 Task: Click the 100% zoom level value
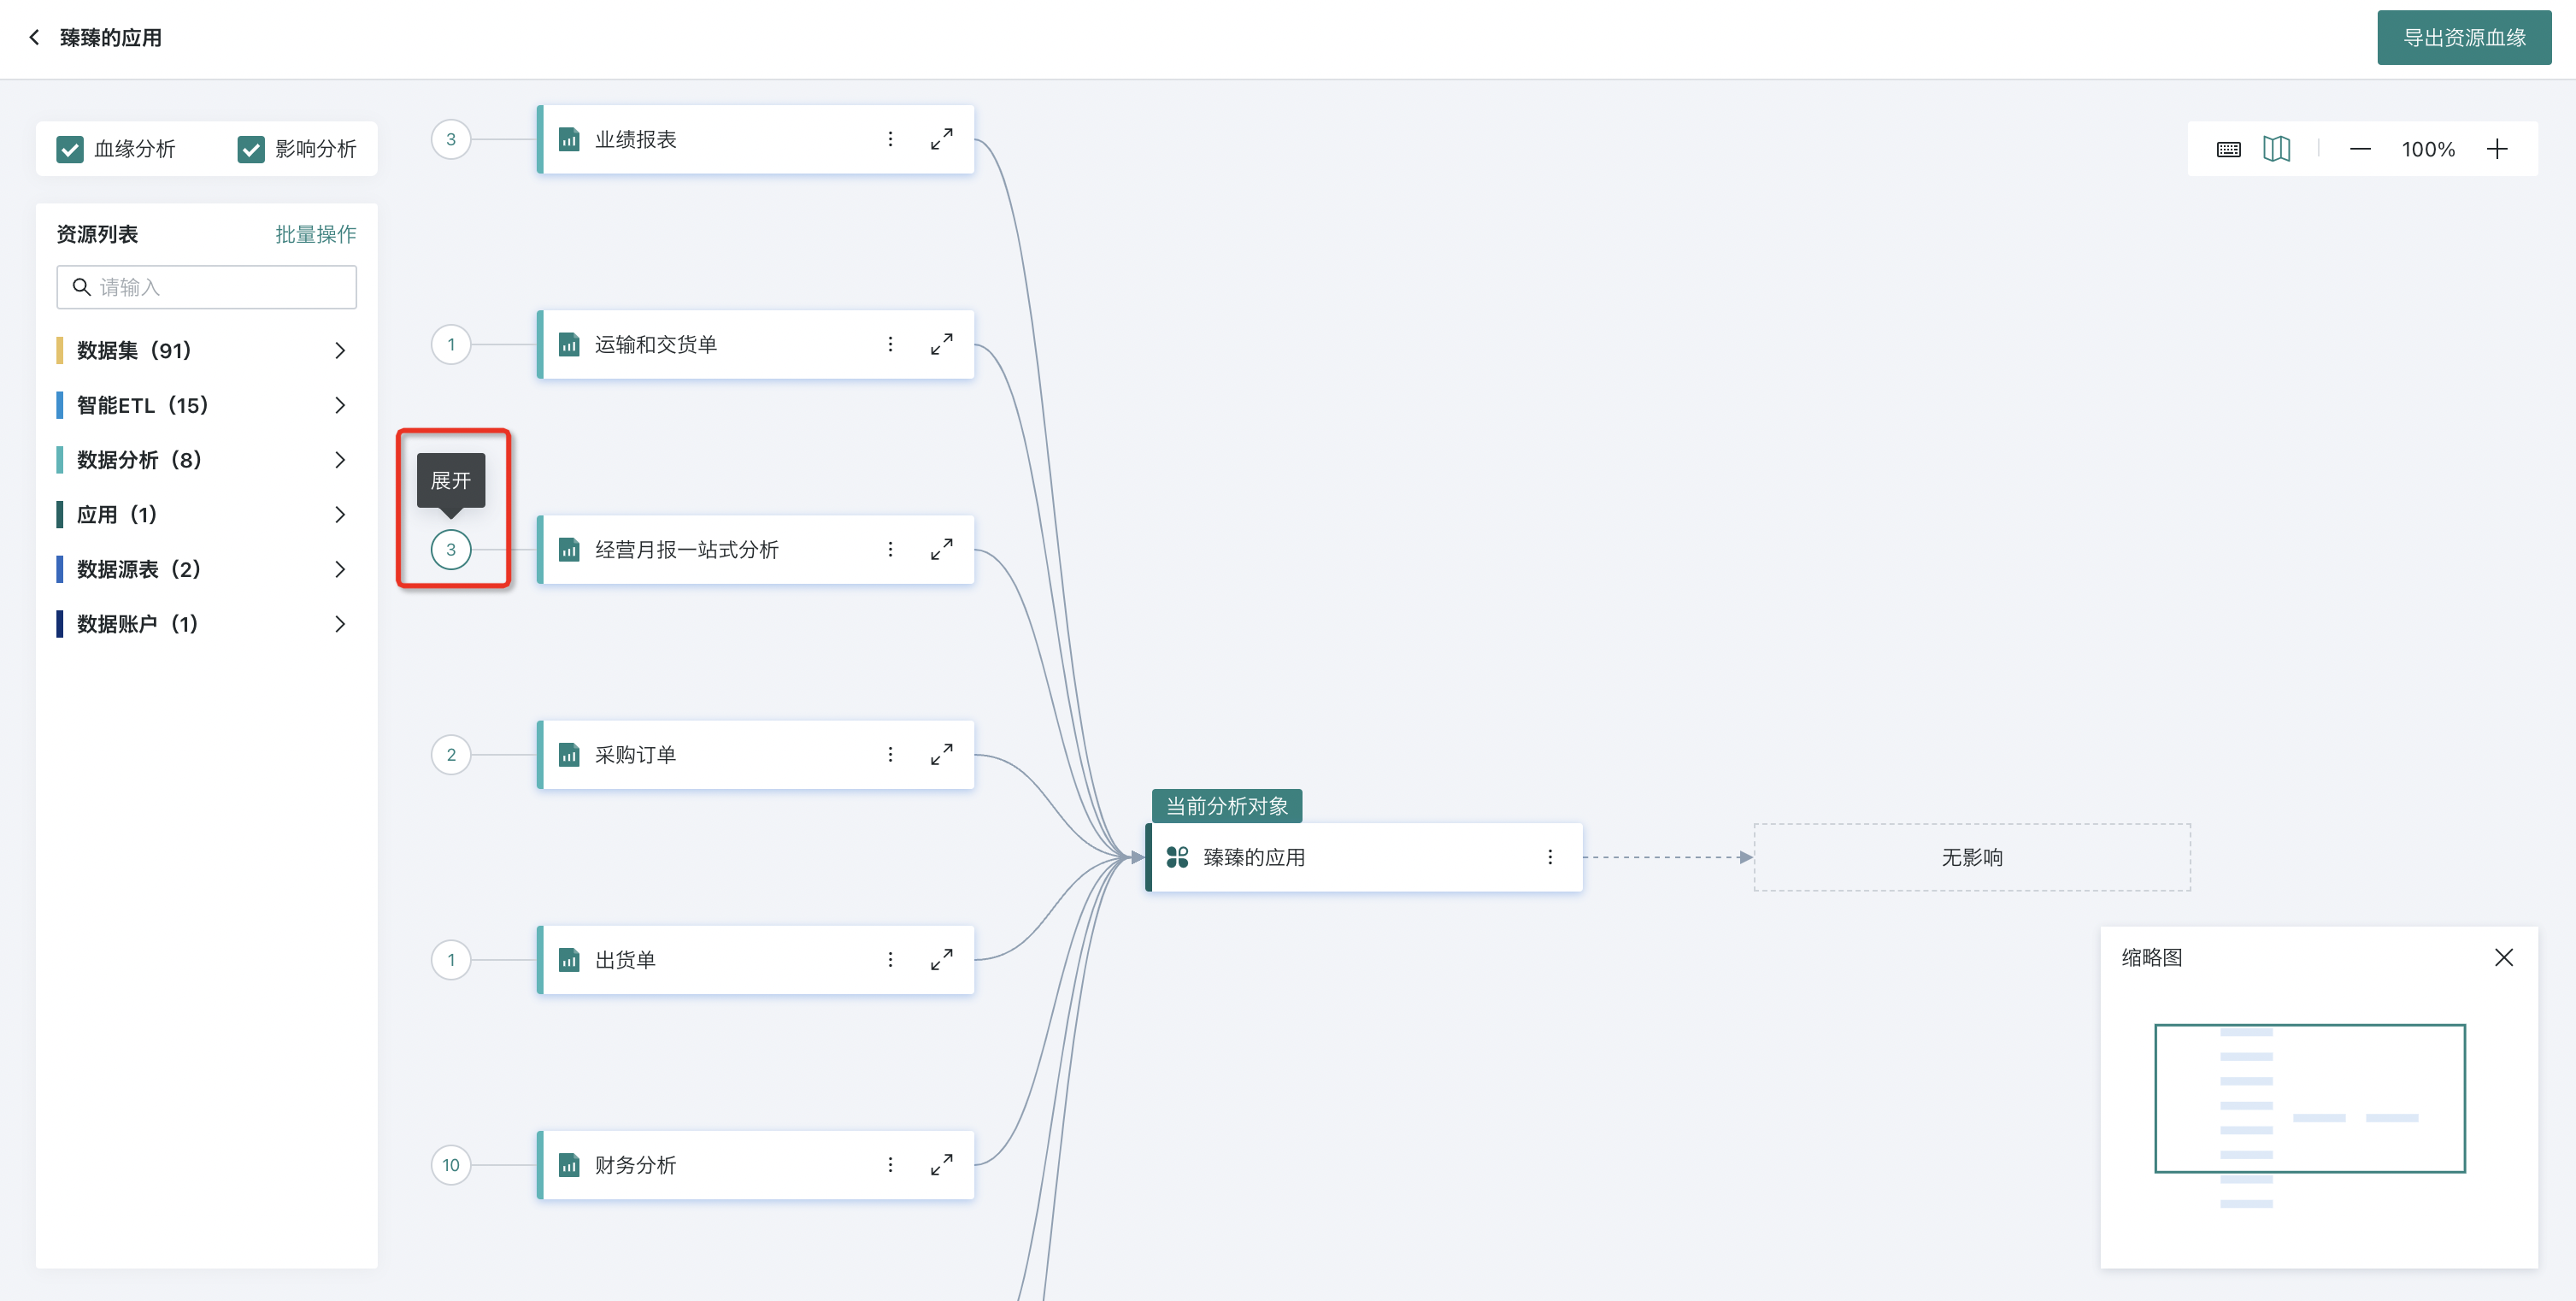point(2428,149)
